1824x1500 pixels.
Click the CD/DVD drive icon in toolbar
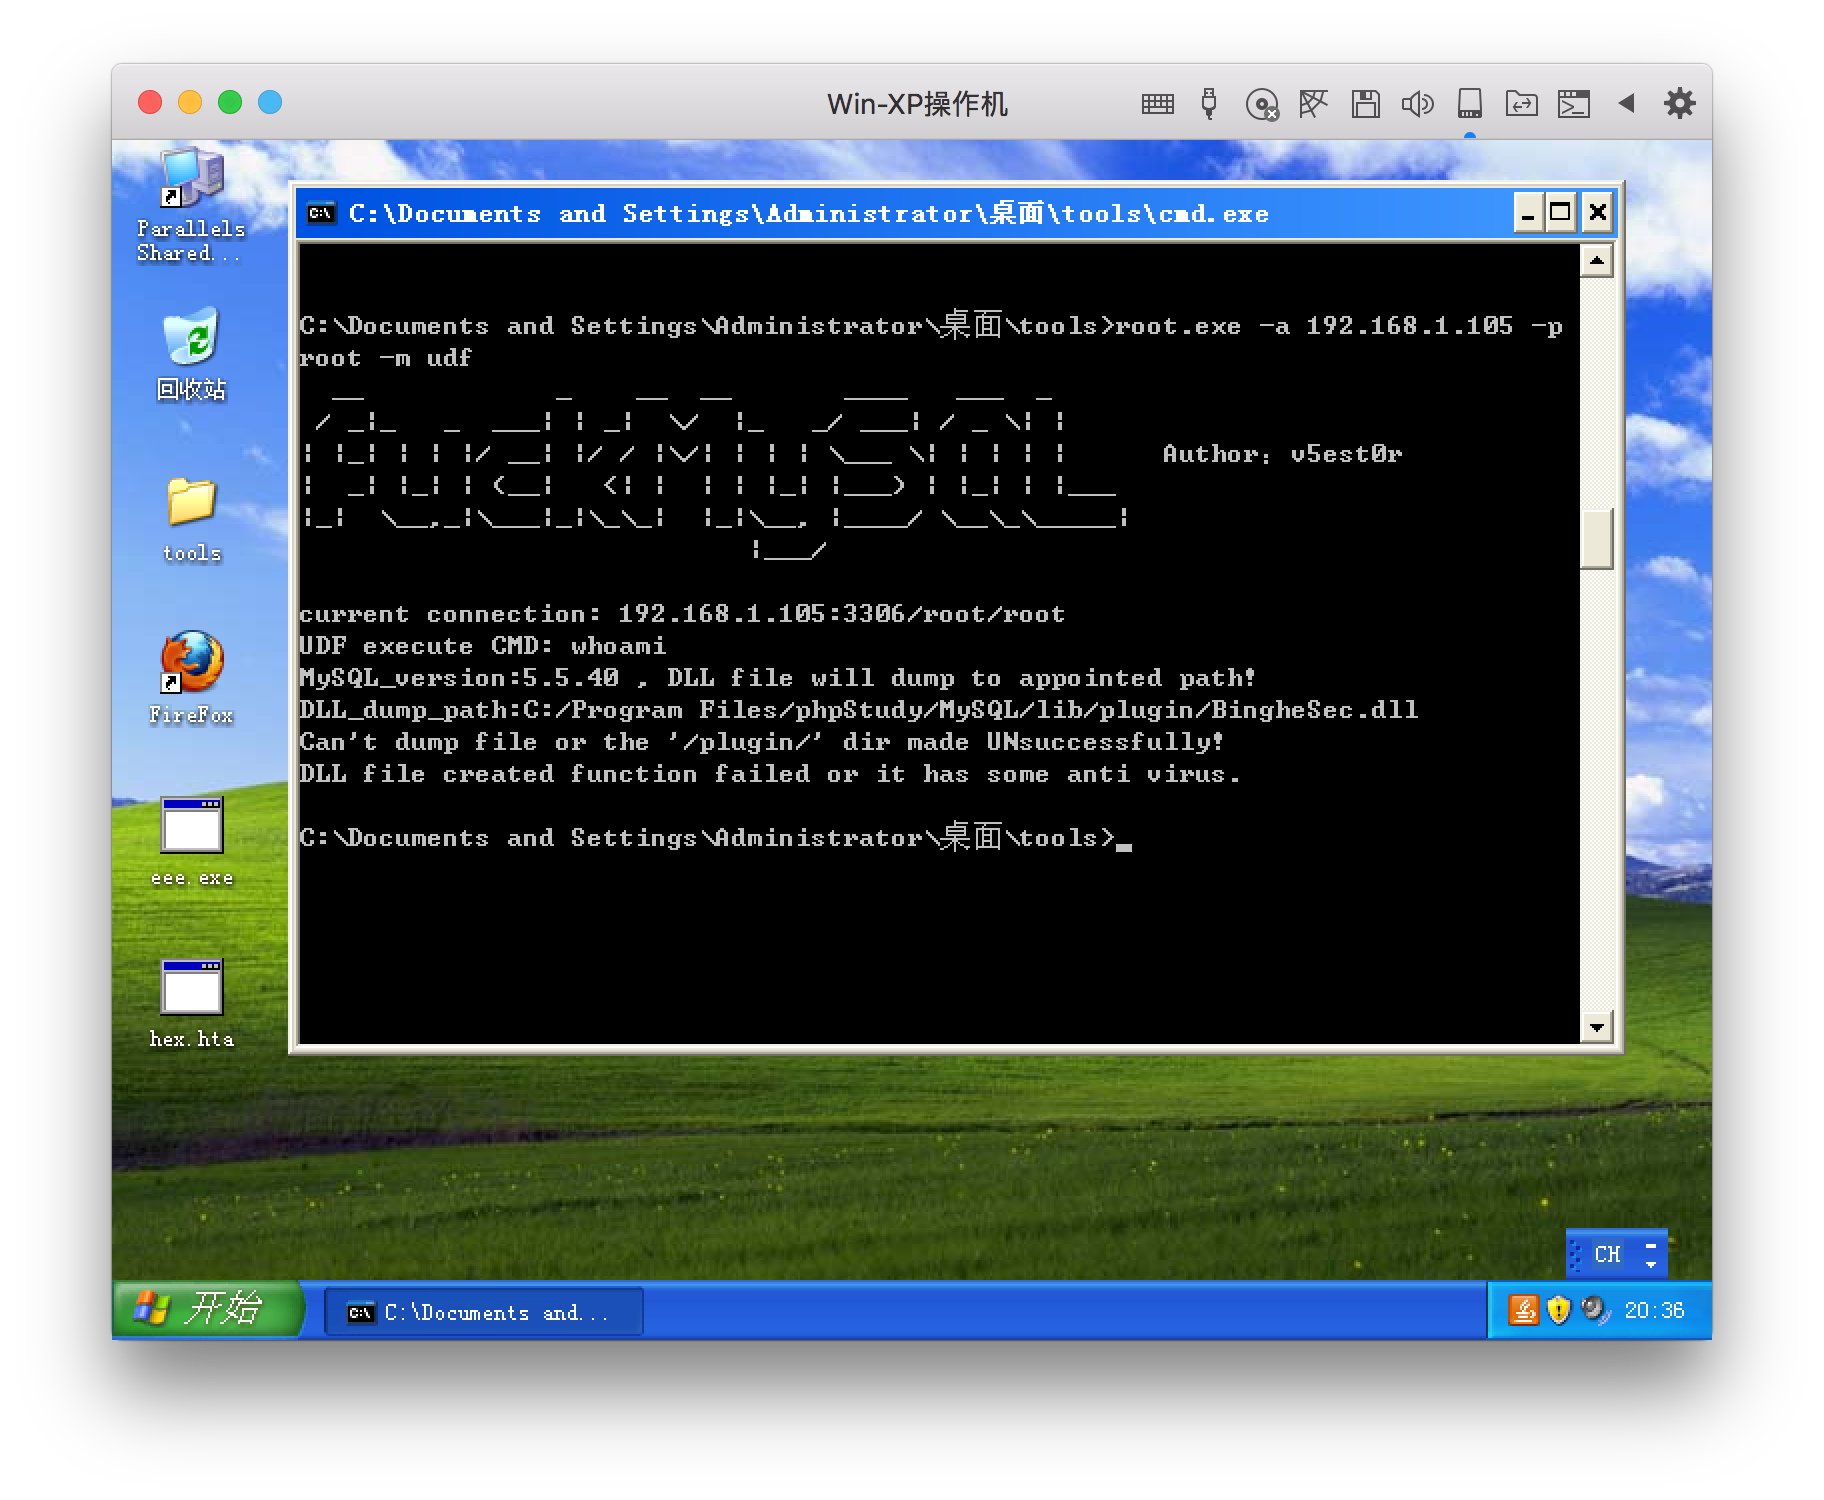pyautogui.click(x=1262, y=104)
